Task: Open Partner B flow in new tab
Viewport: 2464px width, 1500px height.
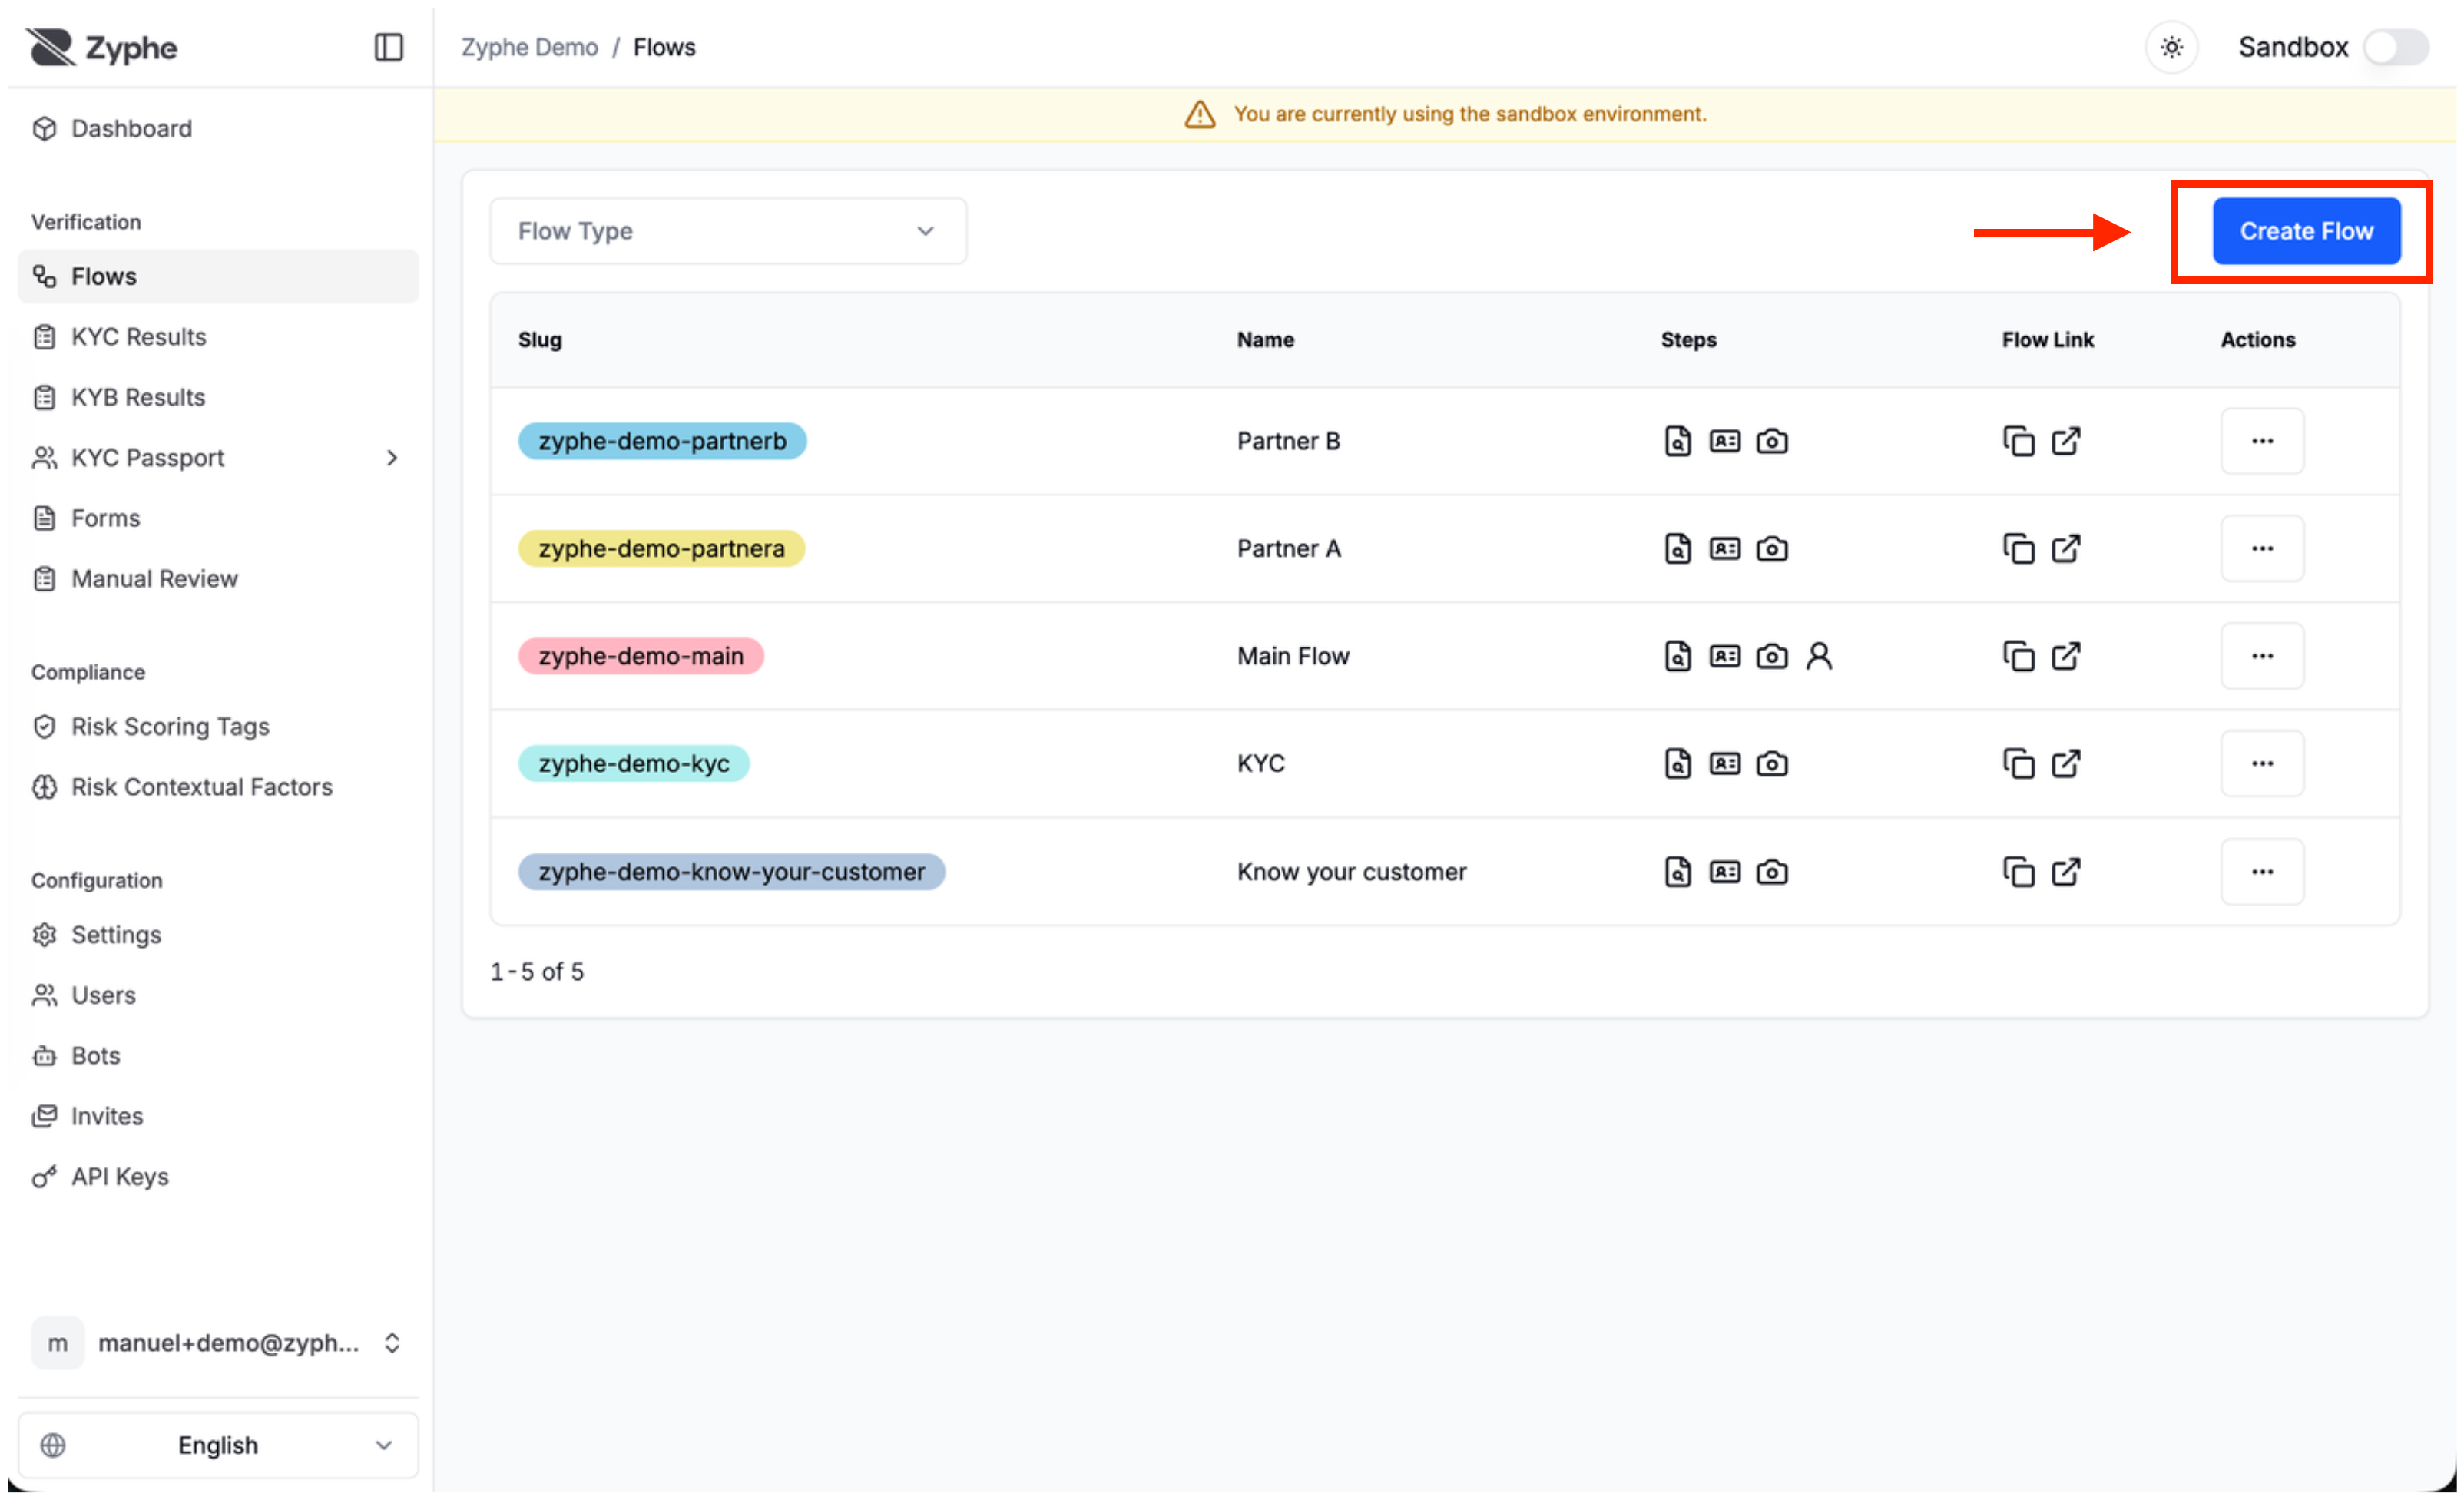Action: pyautogui.click(x=2066, y=441)
